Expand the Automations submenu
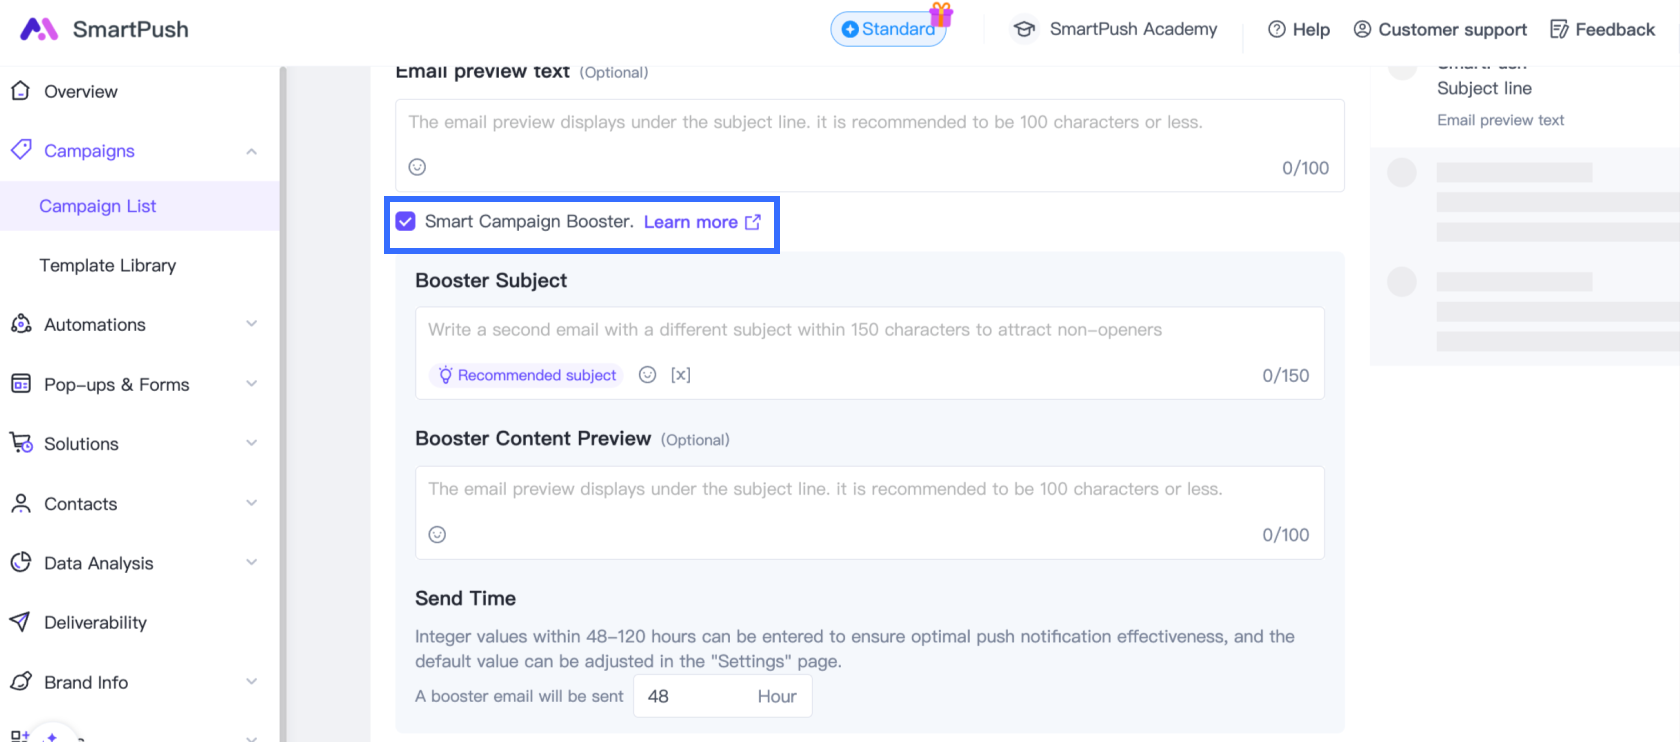Screen dimensions: 1680x742 click(251, 324)
